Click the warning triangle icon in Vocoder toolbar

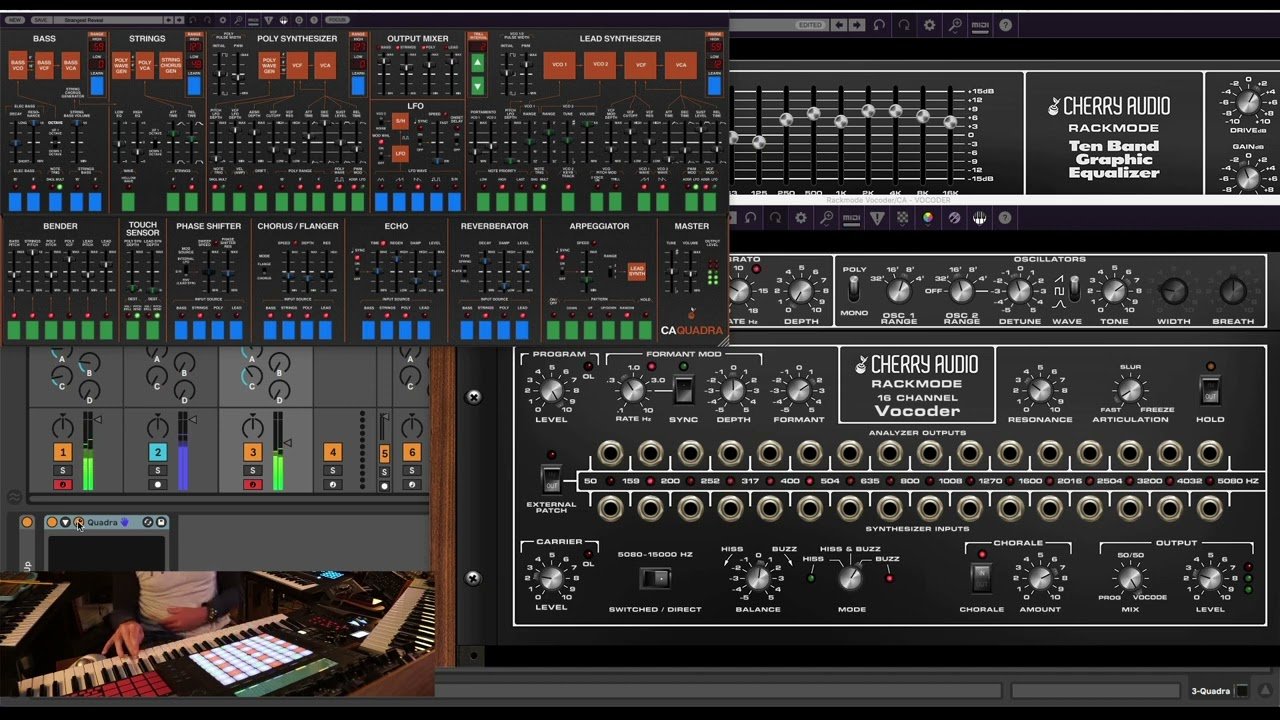[878, 217]
